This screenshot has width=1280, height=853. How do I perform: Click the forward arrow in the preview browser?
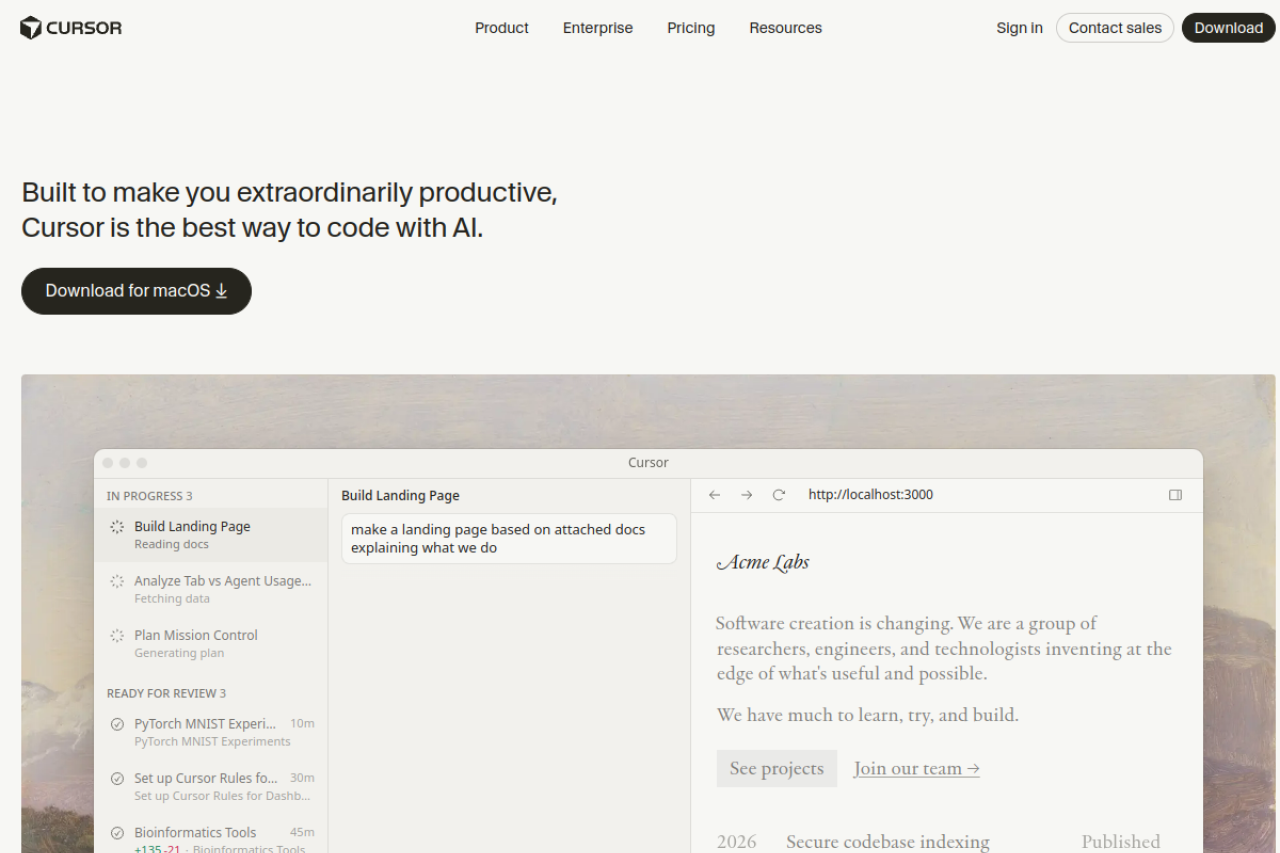tap(746, 495)
